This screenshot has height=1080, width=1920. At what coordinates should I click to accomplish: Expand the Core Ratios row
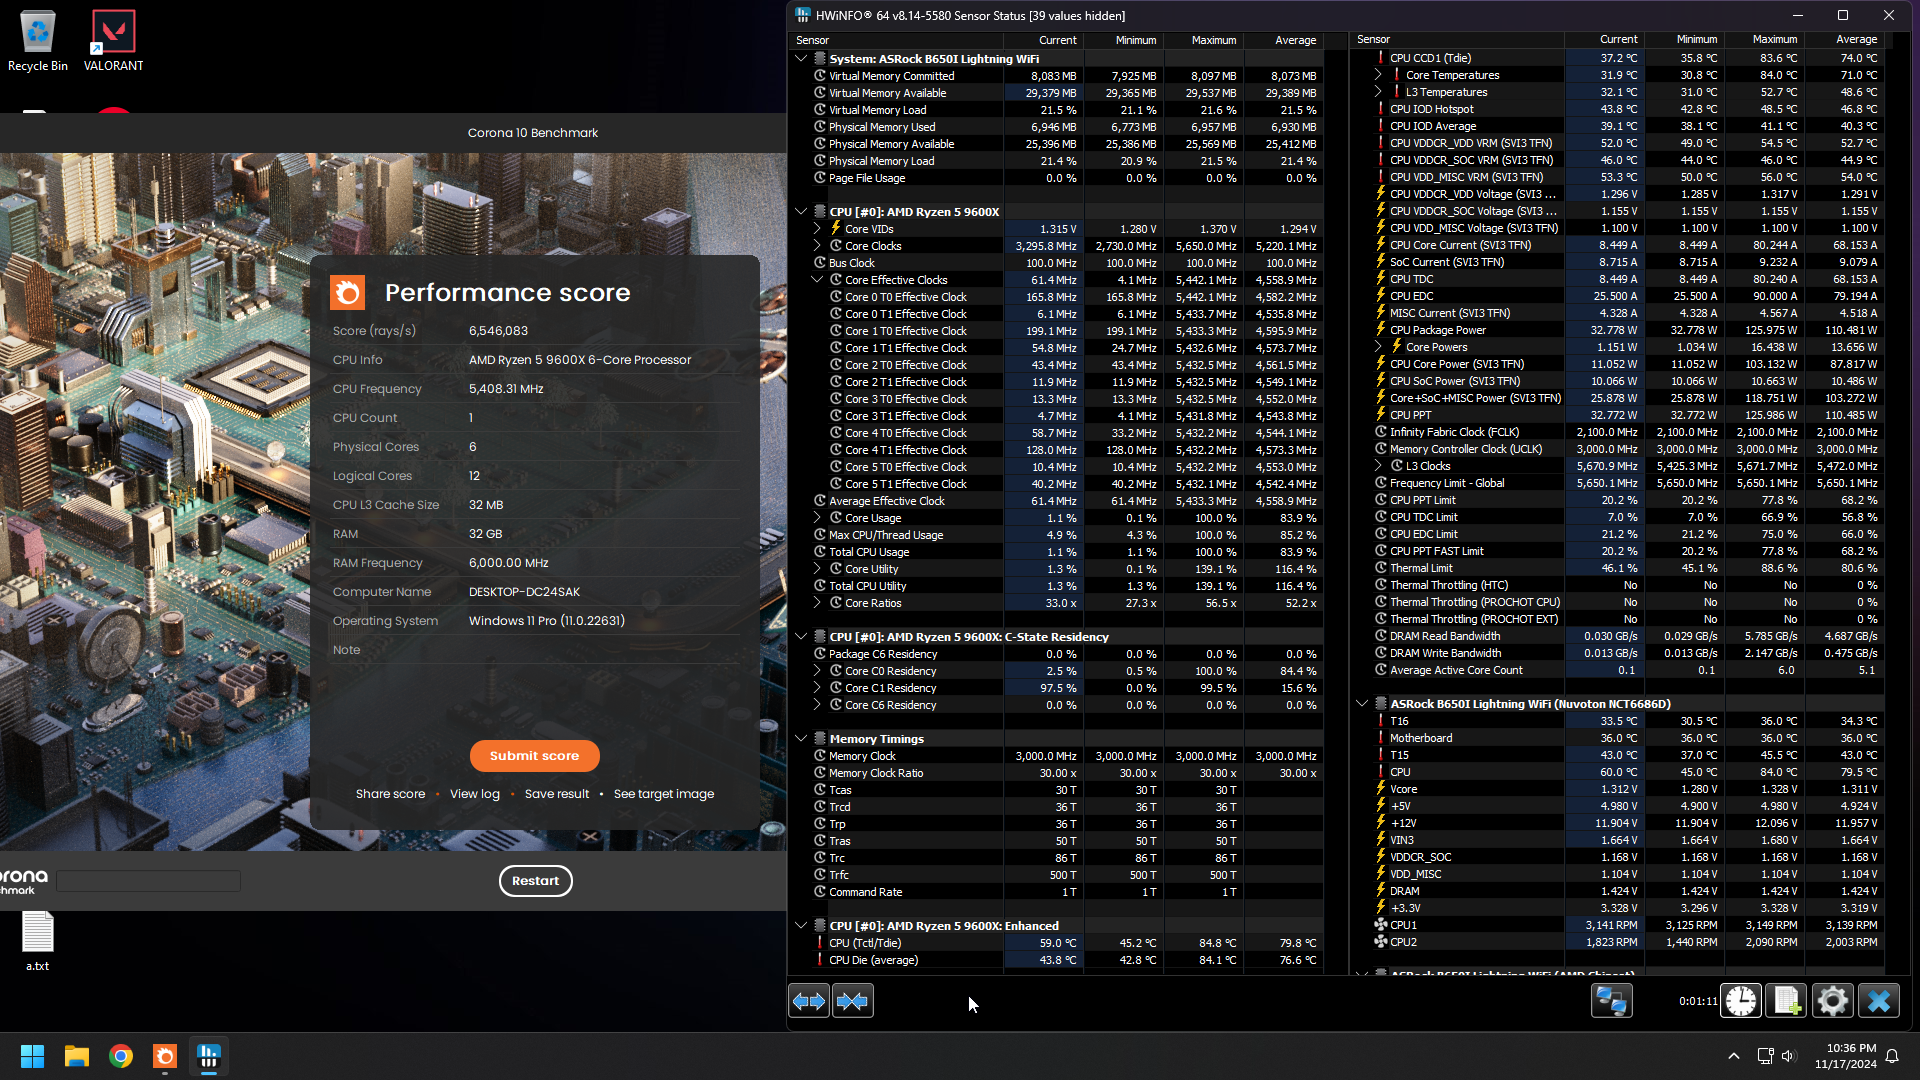pyautogui.click(x=817, y=603)
